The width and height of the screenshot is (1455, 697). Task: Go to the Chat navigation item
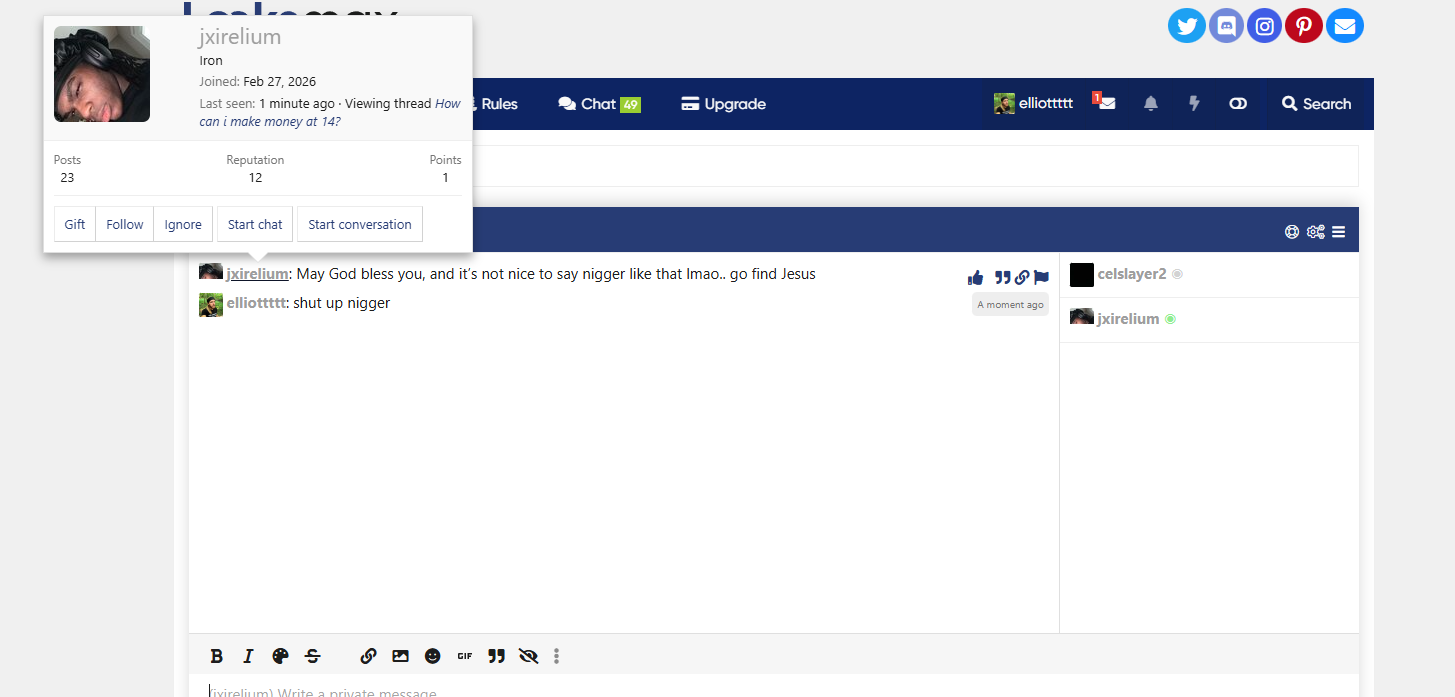coord(598,104)
